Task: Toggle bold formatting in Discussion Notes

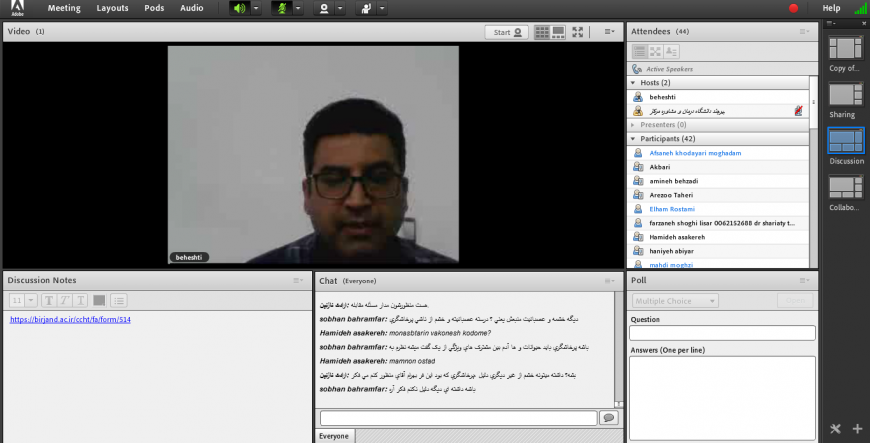Action: (49, 300)
